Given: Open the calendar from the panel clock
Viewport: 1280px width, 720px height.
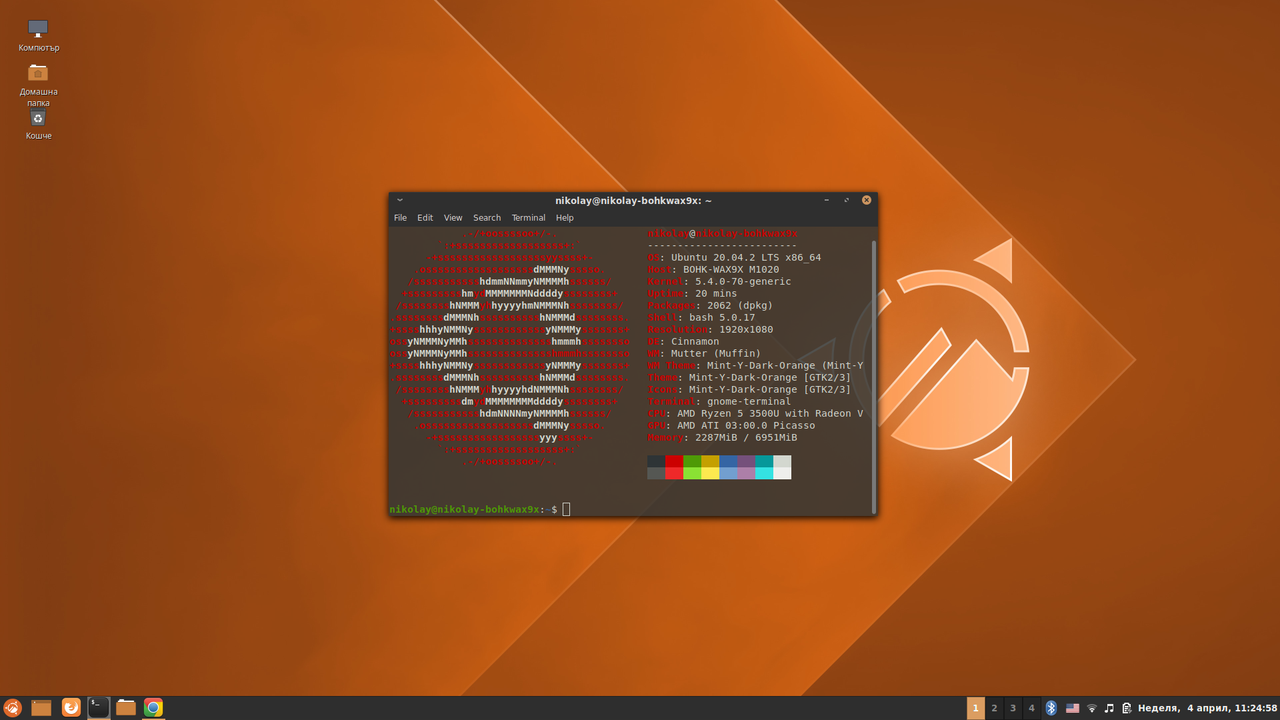Looking at the screenshot, I should [x=1207, y=708].
